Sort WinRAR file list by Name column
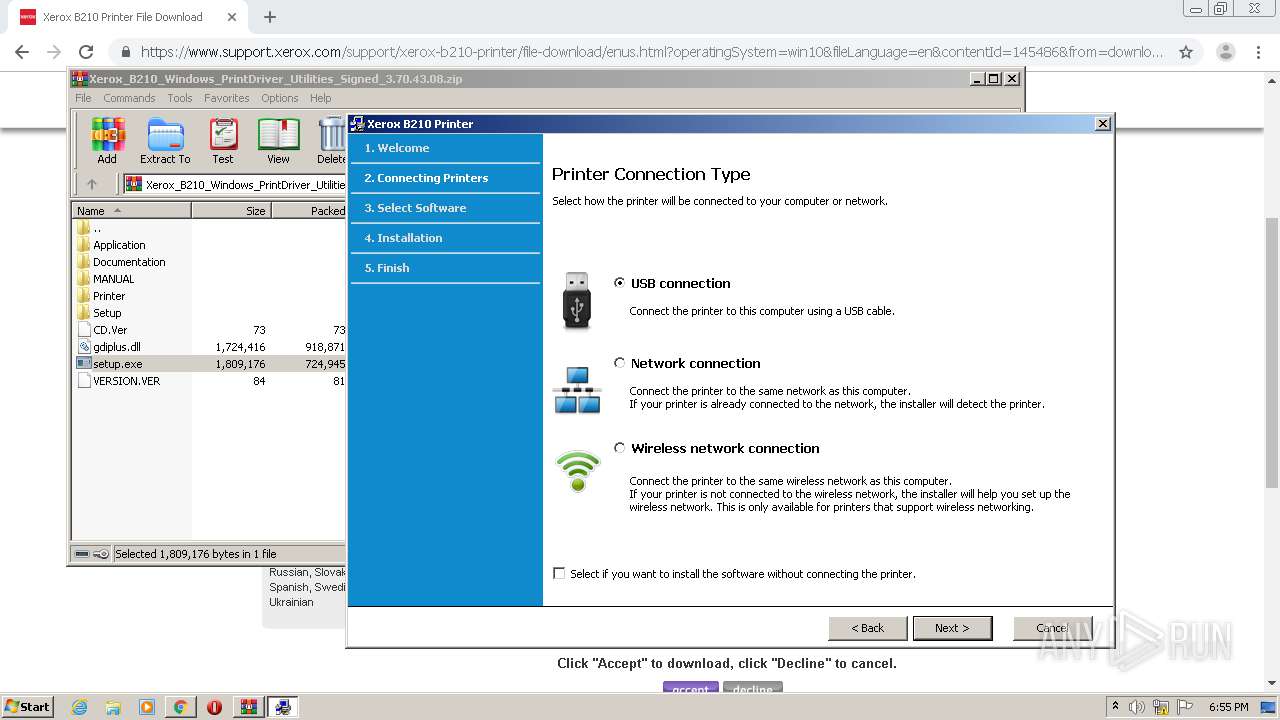Image resolution: width=1280 pixels, height=720 pixels. [132, 211]
